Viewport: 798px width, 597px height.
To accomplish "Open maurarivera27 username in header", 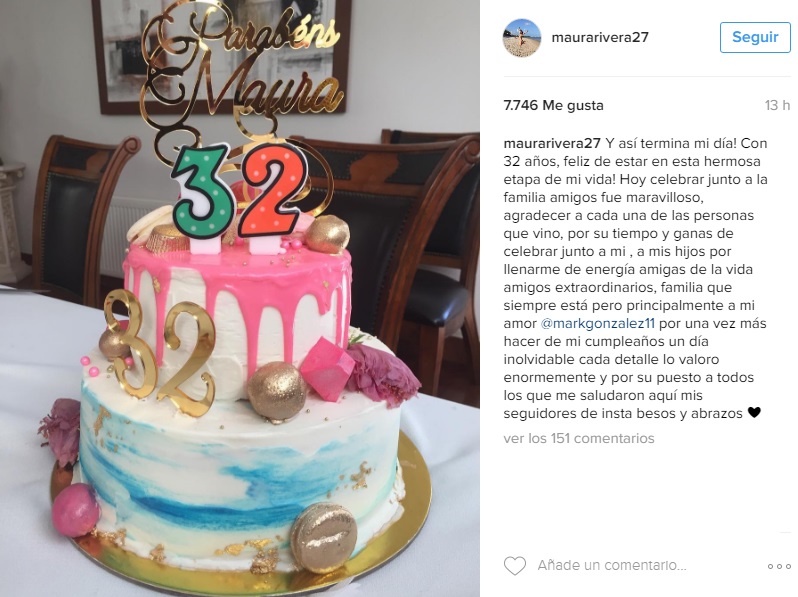I will [x=600, y=37].
